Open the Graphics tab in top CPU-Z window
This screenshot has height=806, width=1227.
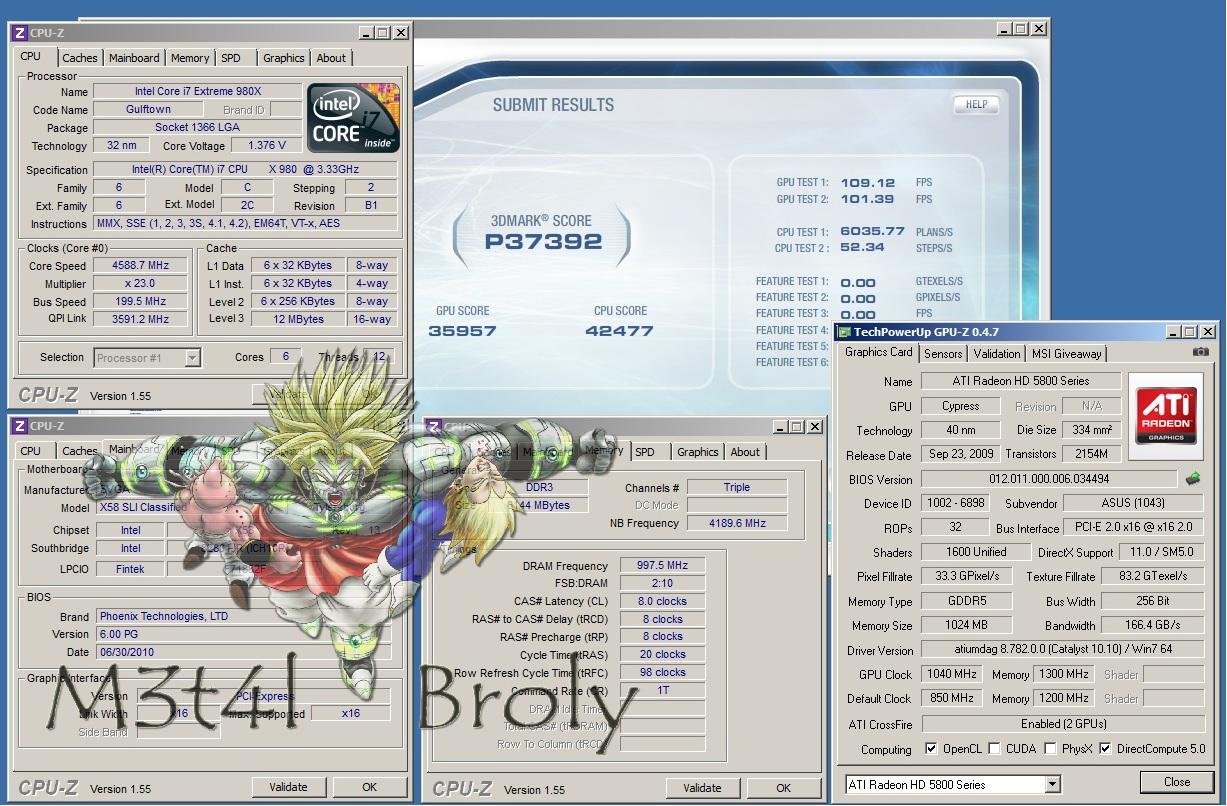coord(284,58)
